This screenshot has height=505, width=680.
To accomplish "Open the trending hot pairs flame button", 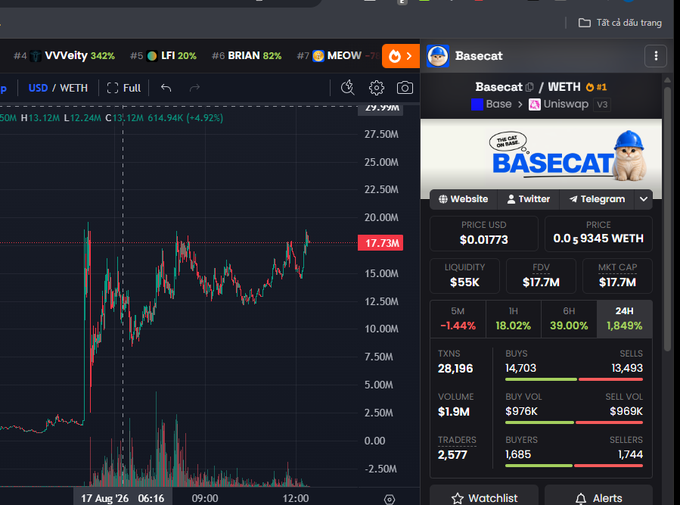I will pyautogui.click(x=400, y=56).
